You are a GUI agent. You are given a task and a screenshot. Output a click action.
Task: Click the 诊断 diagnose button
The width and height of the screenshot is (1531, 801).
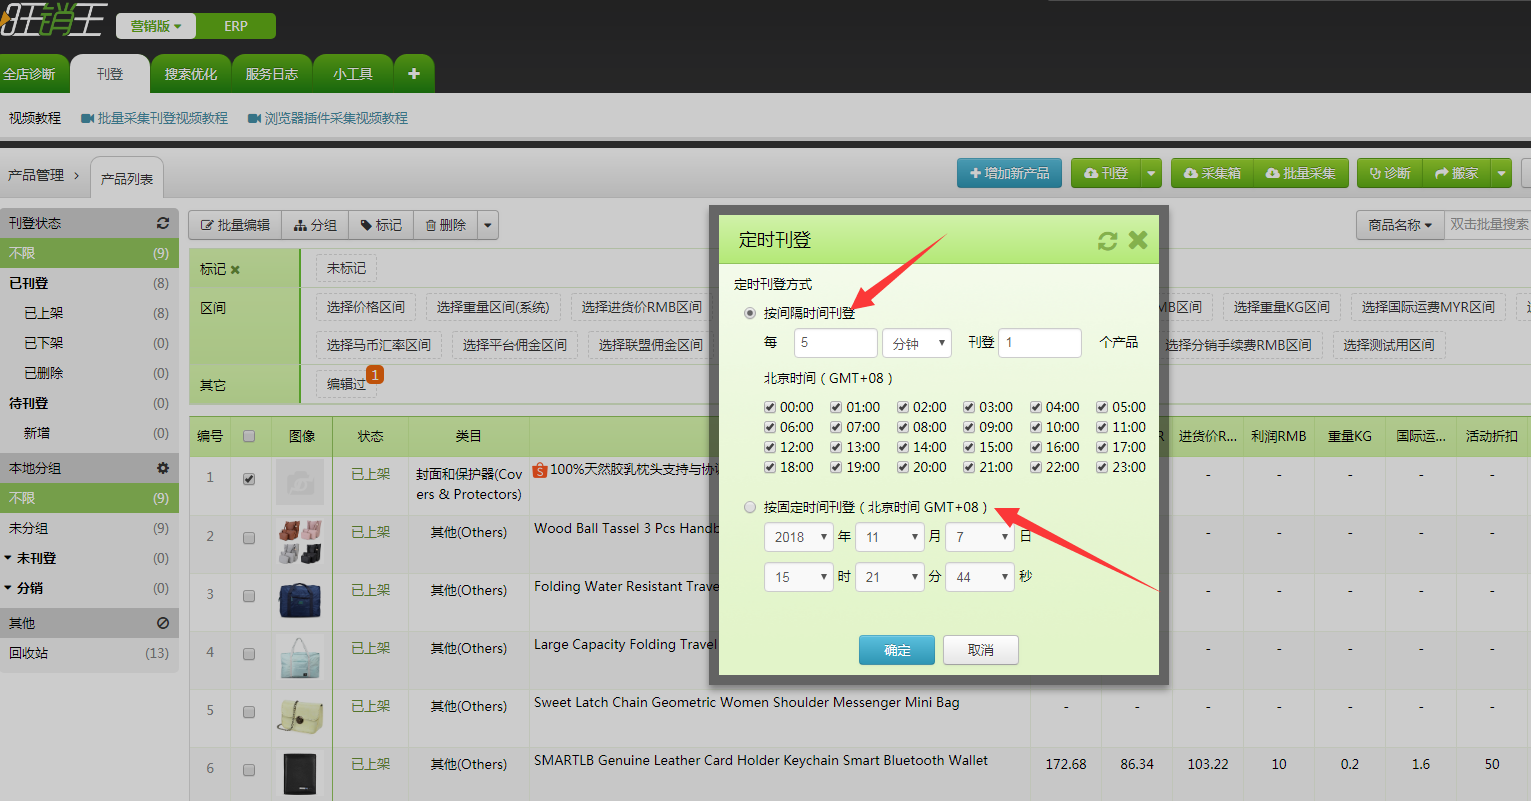tap(1390, 173)
